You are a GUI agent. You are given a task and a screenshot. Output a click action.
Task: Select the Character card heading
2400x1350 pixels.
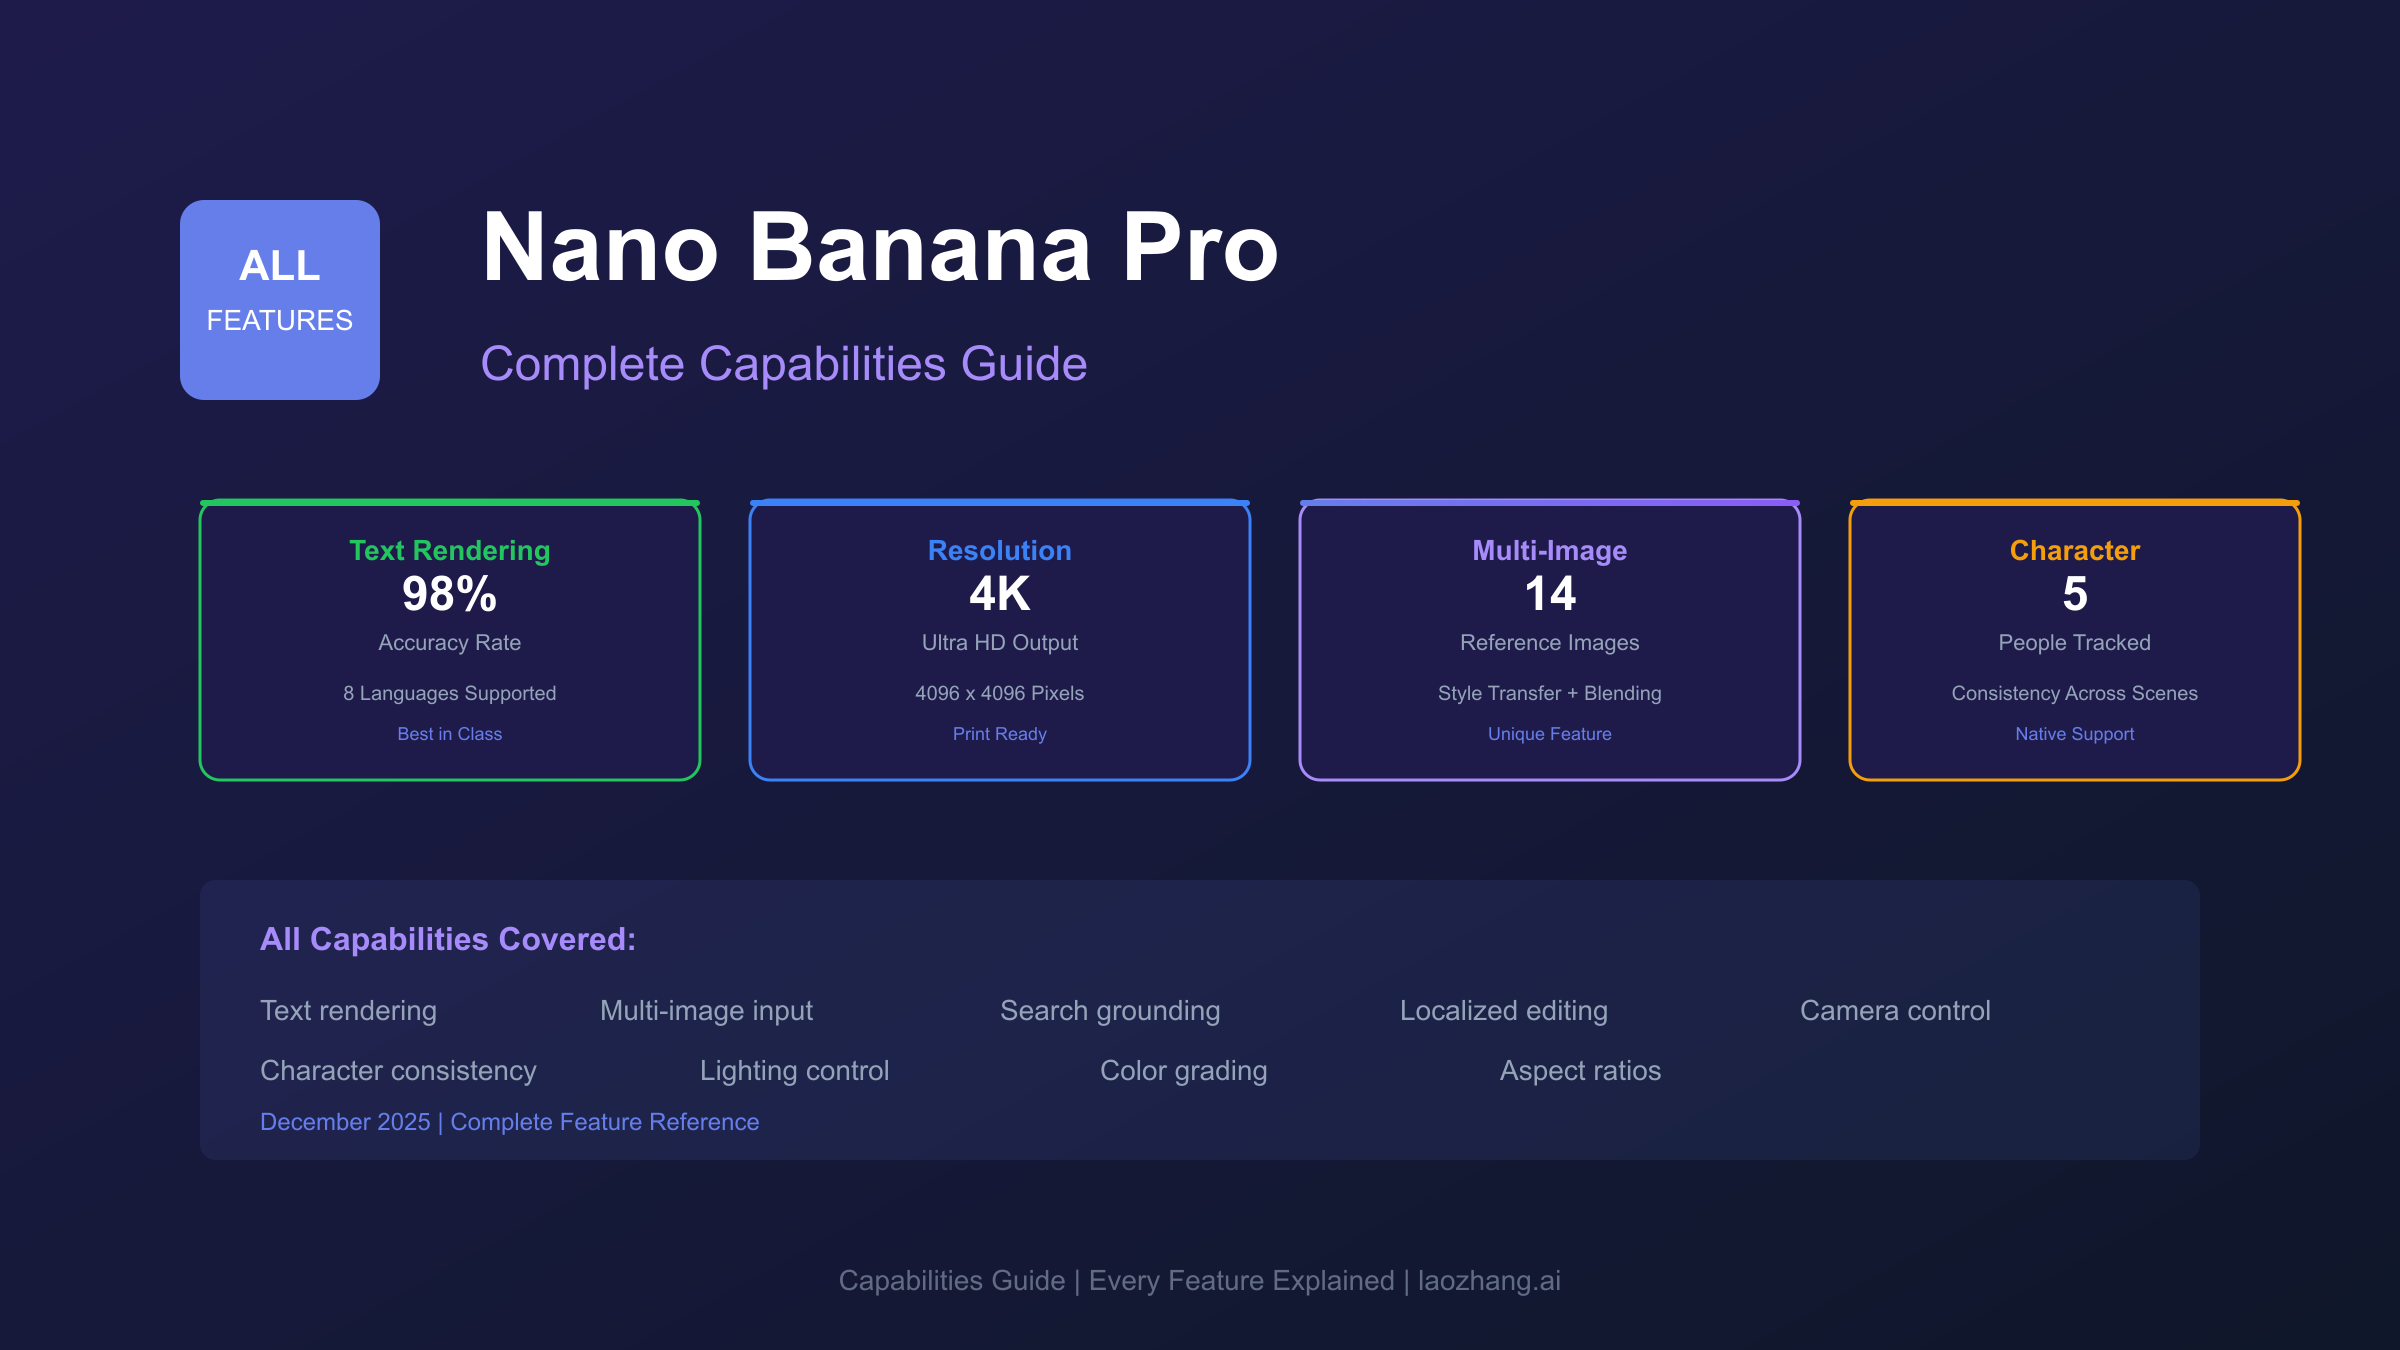tap(2074, 551)
